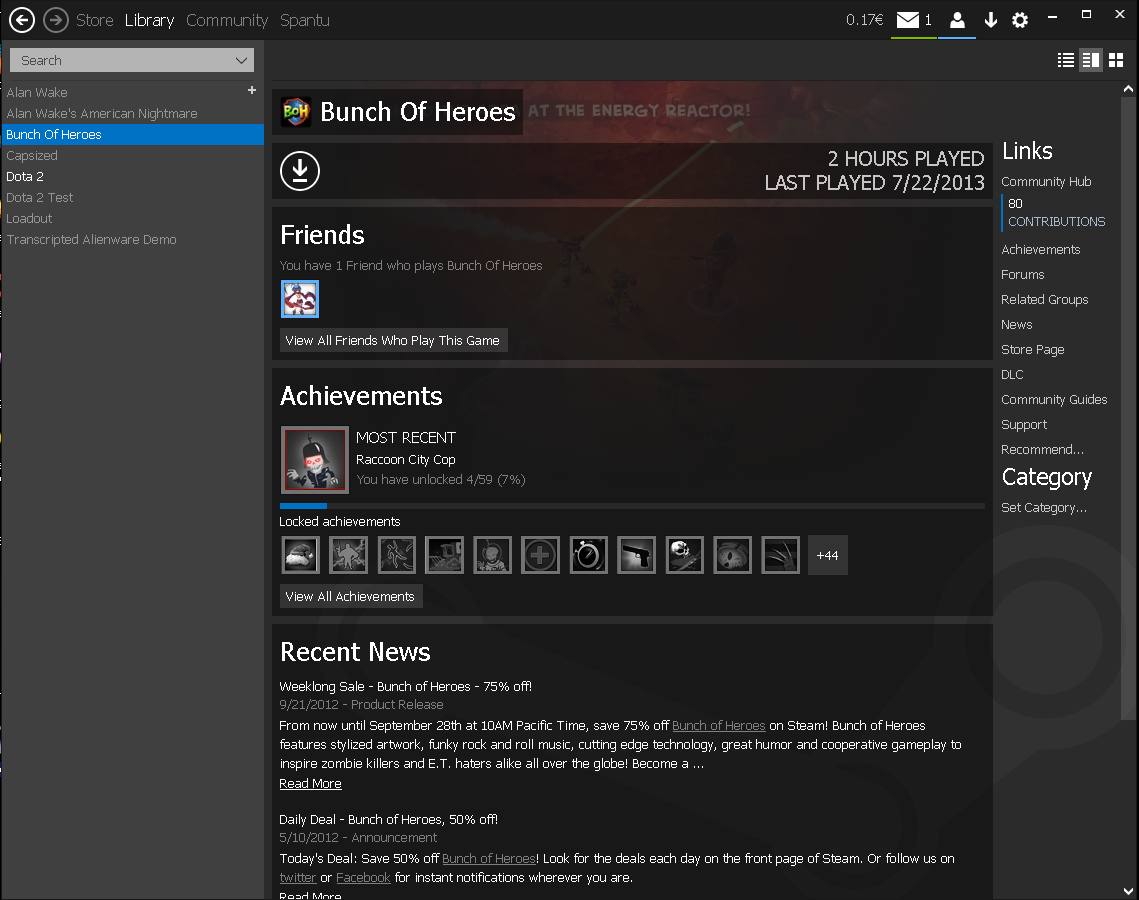Image resolution: width=1139 pixels, height=900 pixels.
Task: Add a game with the plus icon
Action: (x=252, y=90)
